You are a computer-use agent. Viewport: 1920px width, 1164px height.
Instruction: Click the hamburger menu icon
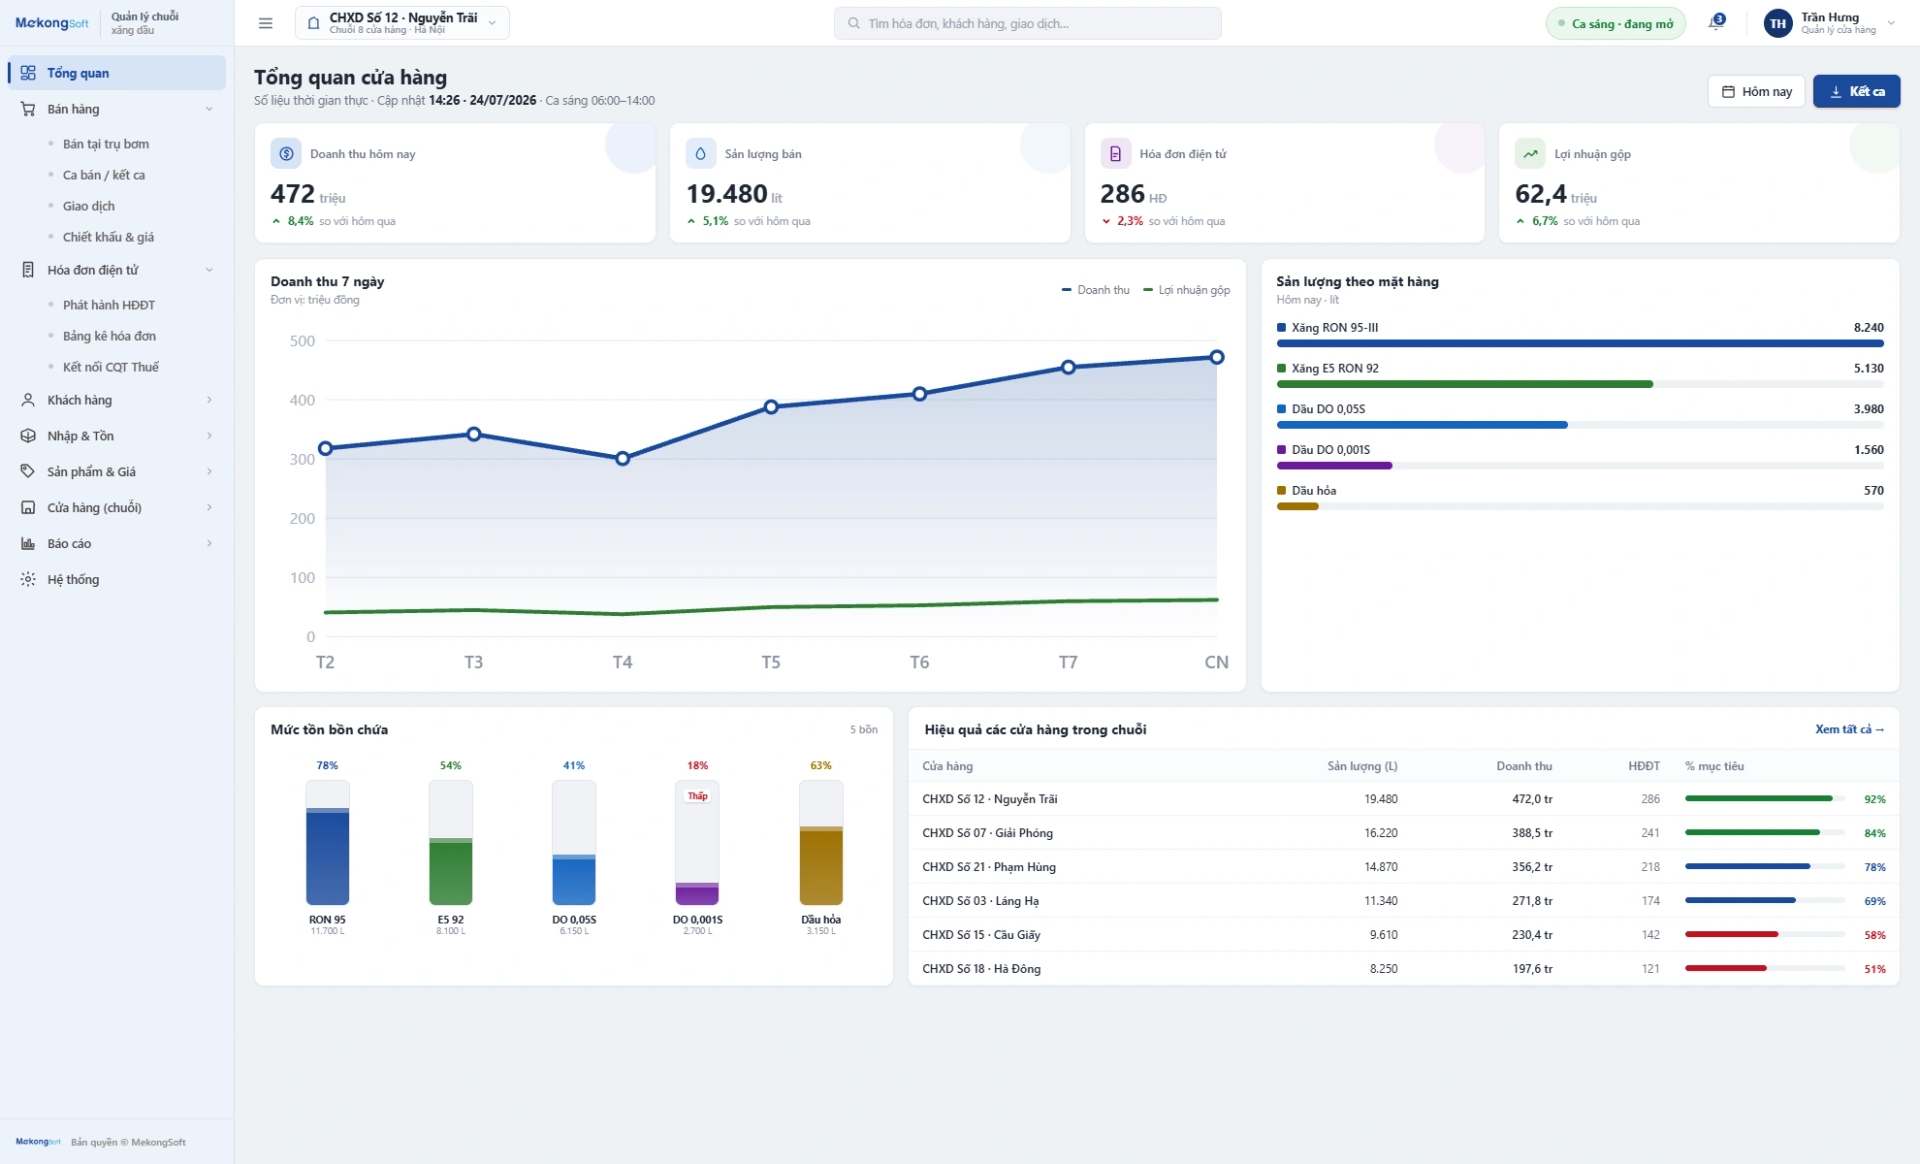coord(265,23)
